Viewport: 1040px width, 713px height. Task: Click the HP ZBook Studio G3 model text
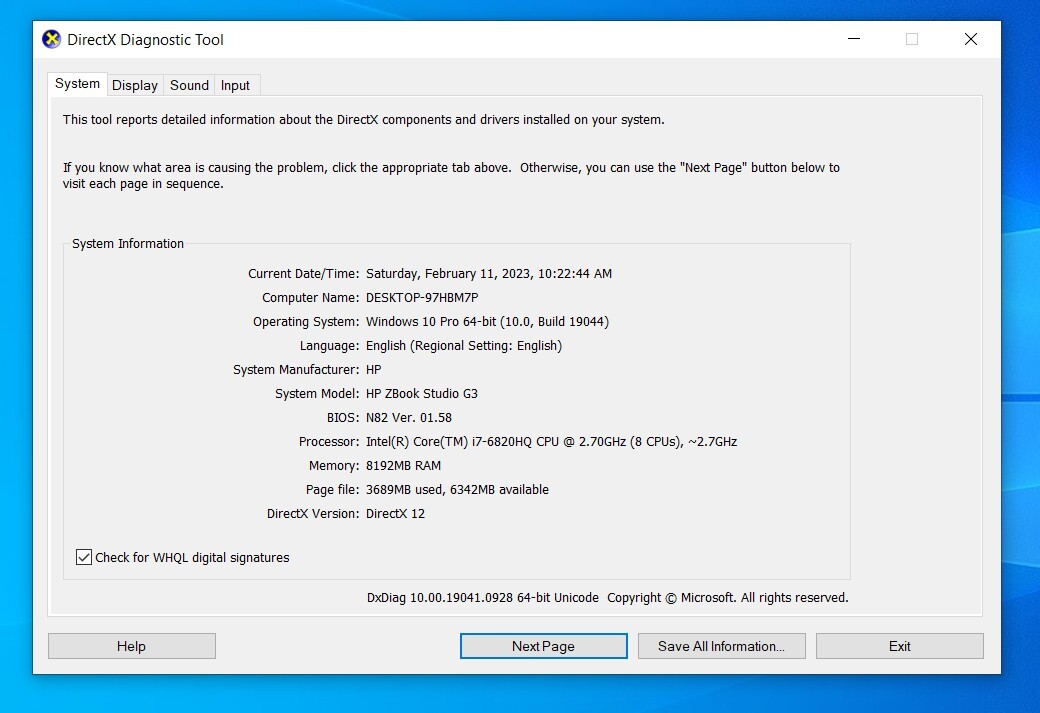tap(422, 393)
